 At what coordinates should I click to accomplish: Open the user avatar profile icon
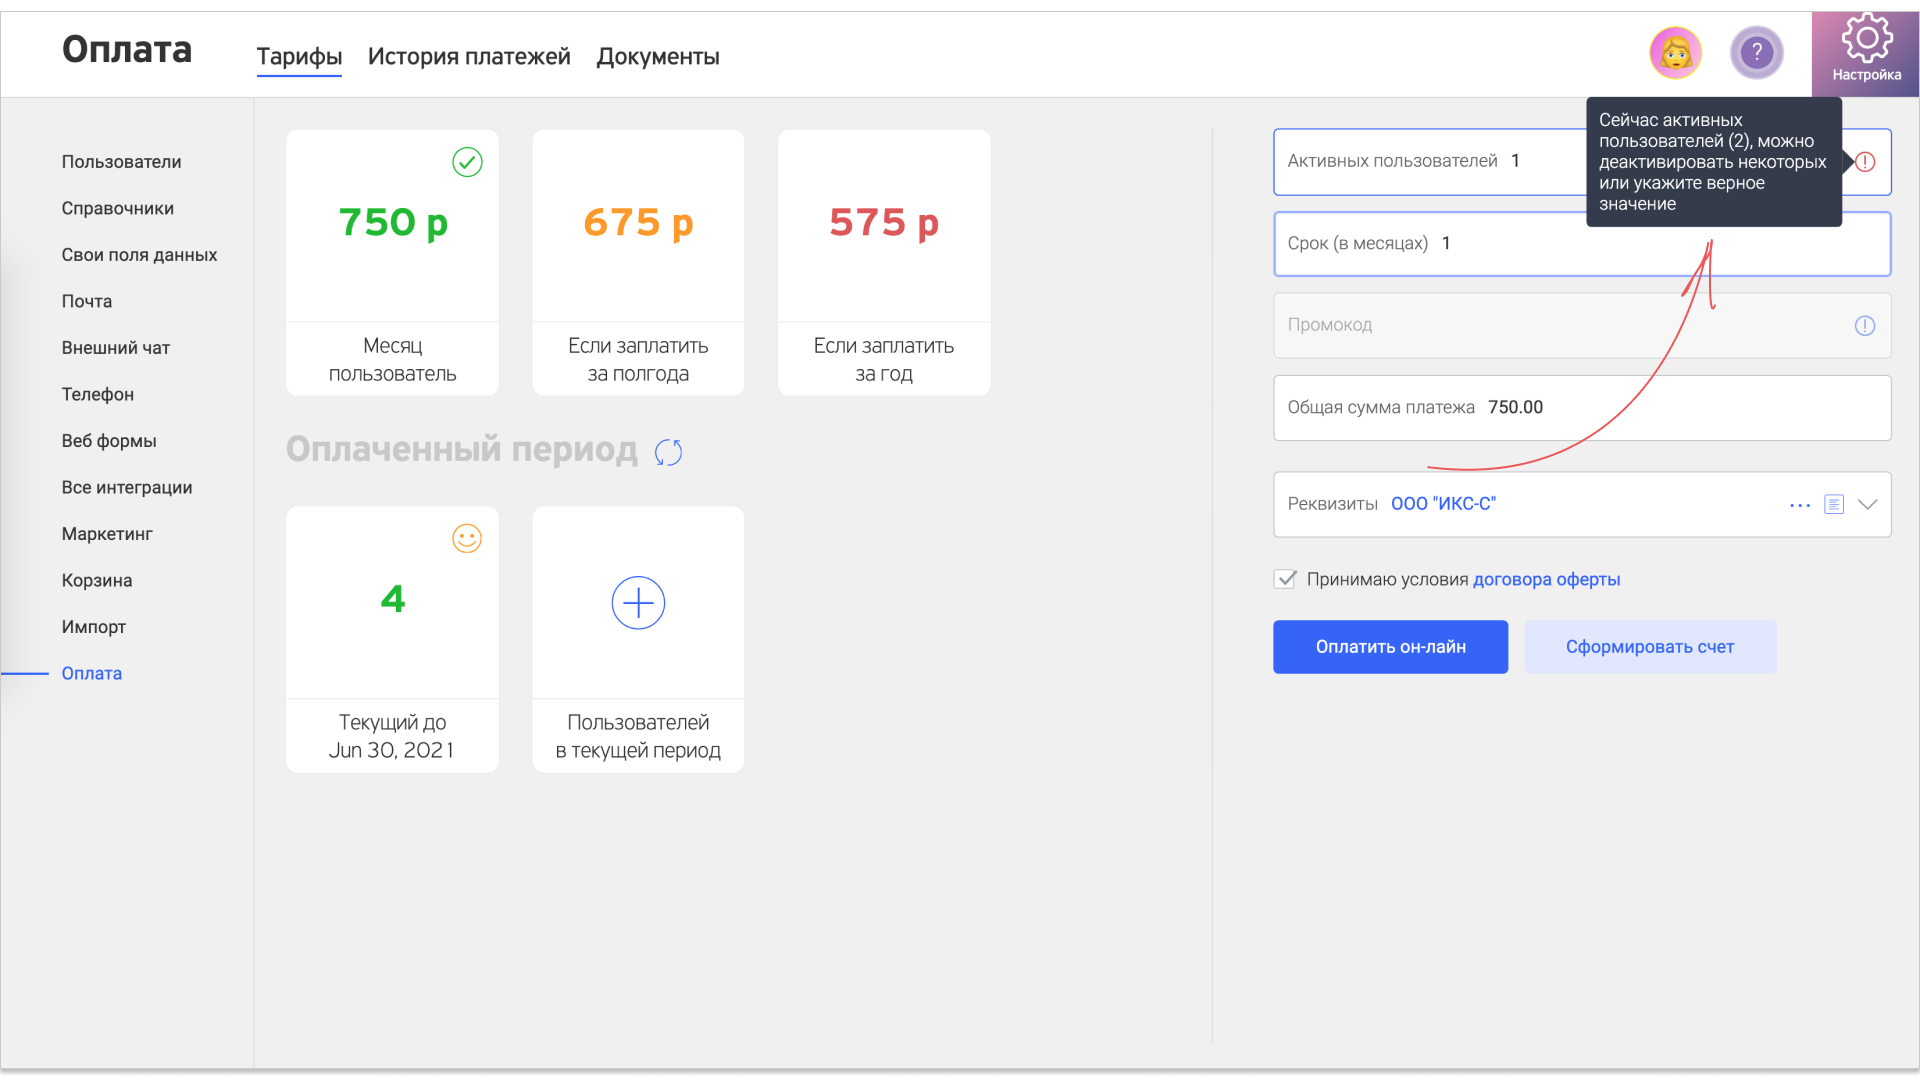click(x=1675, y=53)
